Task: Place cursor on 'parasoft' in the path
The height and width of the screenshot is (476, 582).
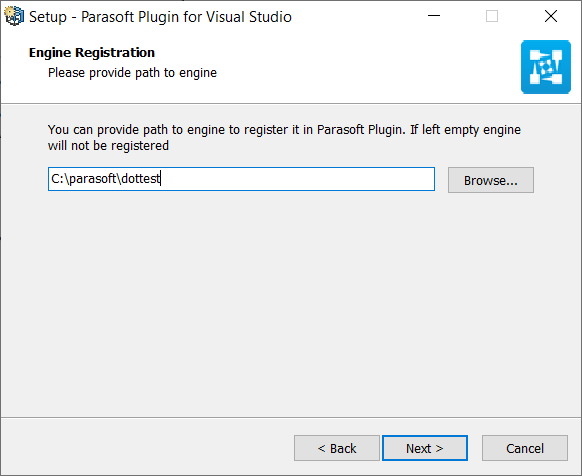Action: pos(93,179)
